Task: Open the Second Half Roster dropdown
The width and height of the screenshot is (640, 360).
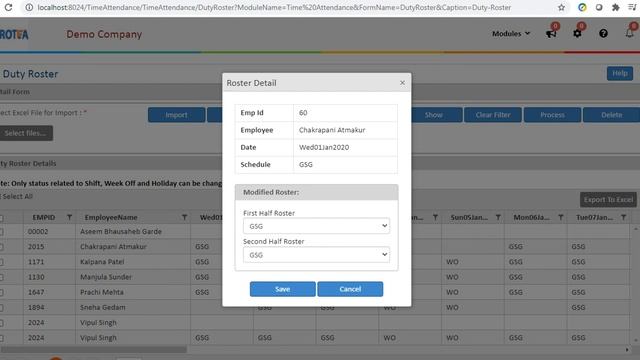Action: coord(316,255)
